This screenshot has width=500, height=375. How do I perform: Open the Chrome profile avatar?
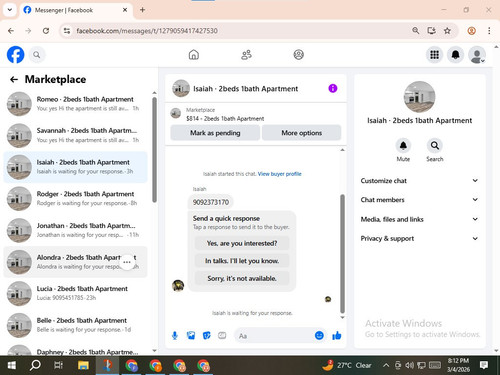(x=471, y=31)
